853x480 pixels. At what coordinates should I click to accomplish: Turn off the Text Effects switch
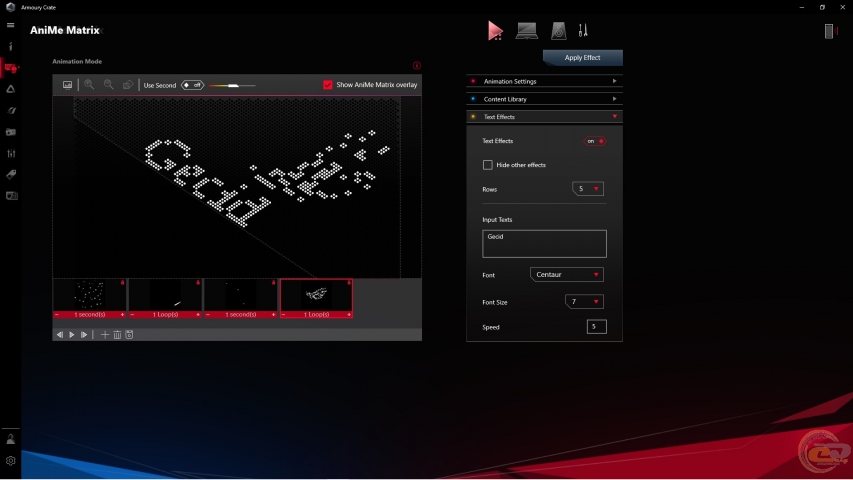tap(595, 141)
